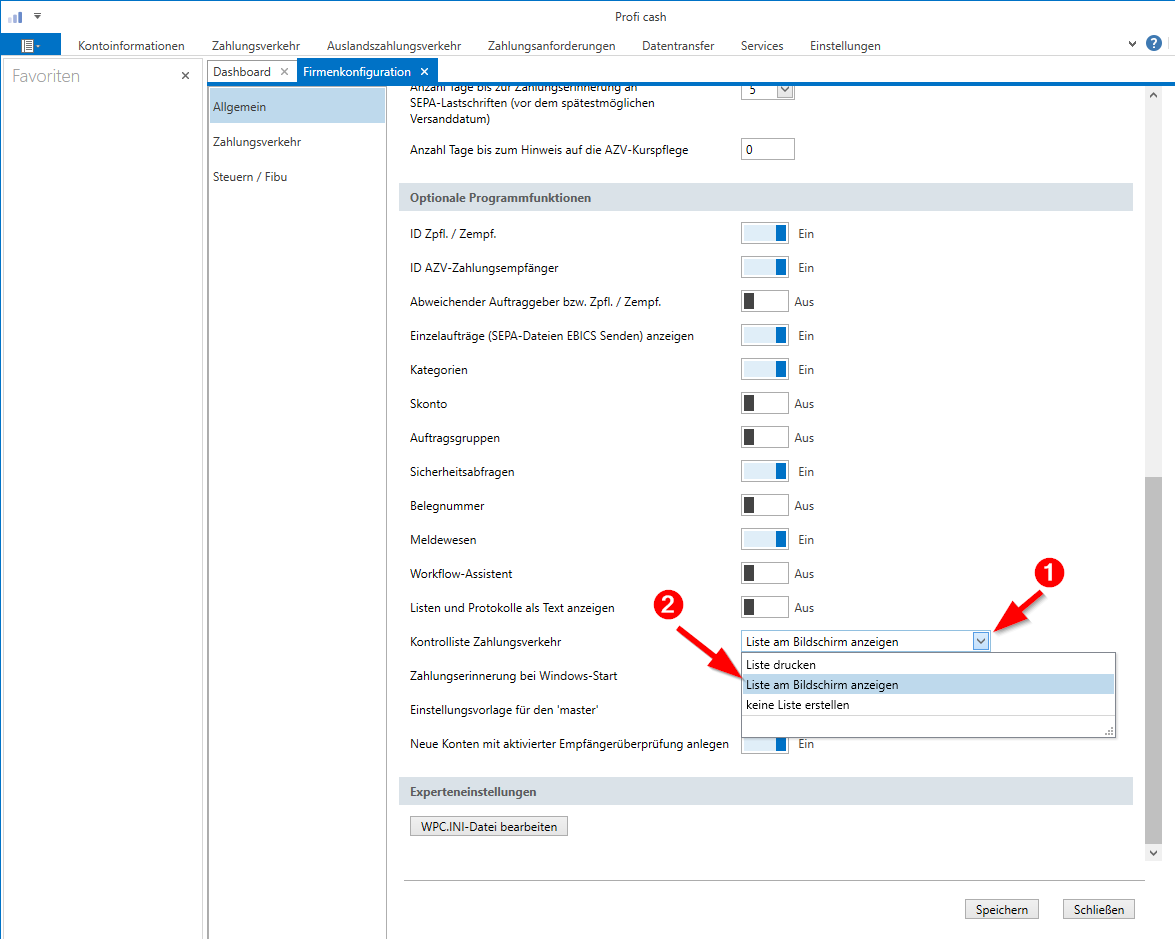
Task: Close the Firmenkonfiguration tab
Action: 424,72
